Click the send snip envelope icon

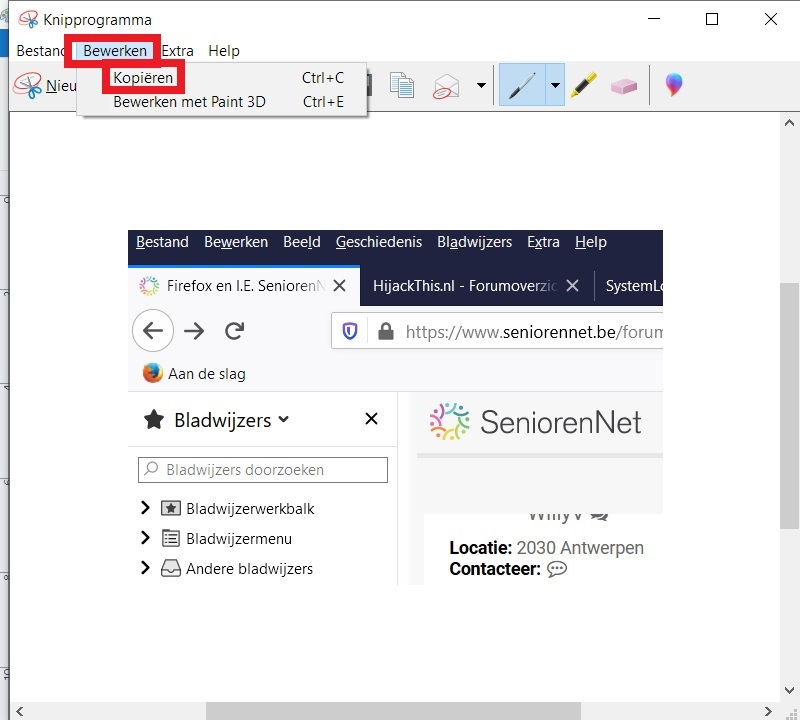pyautogui.click(x=446, y=86)
